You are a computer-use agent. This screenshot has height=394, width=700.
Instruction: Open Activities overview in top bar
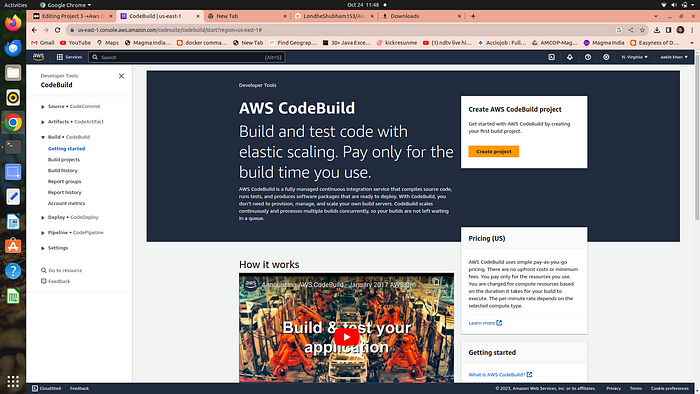16,5
